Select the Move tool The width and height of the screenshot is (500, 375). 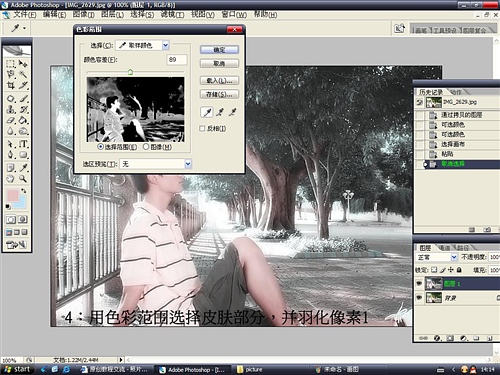point(23,63)
